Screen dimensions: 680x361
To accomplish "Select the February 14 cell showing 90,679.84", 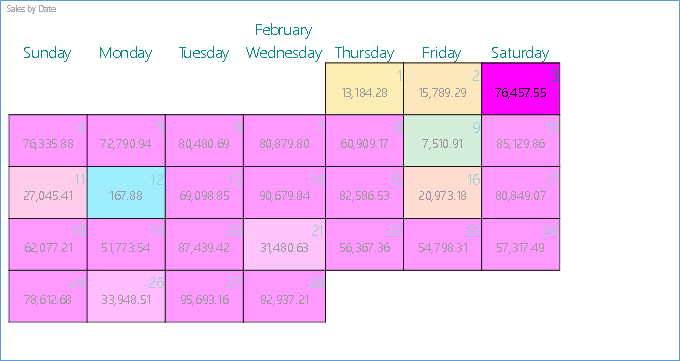I will [x=284, y=193].
